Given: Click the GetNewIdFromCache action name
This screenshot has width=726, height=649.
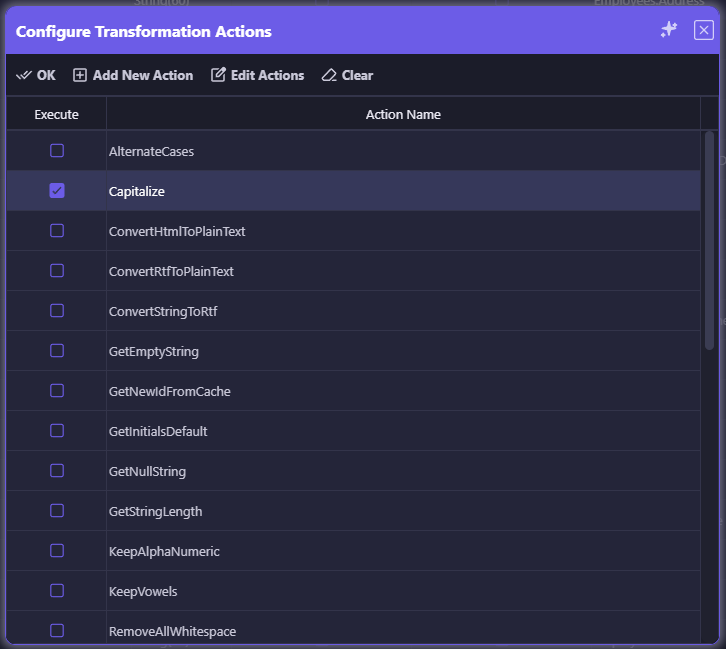Looking at the screenshot, I should pos(169,392).
